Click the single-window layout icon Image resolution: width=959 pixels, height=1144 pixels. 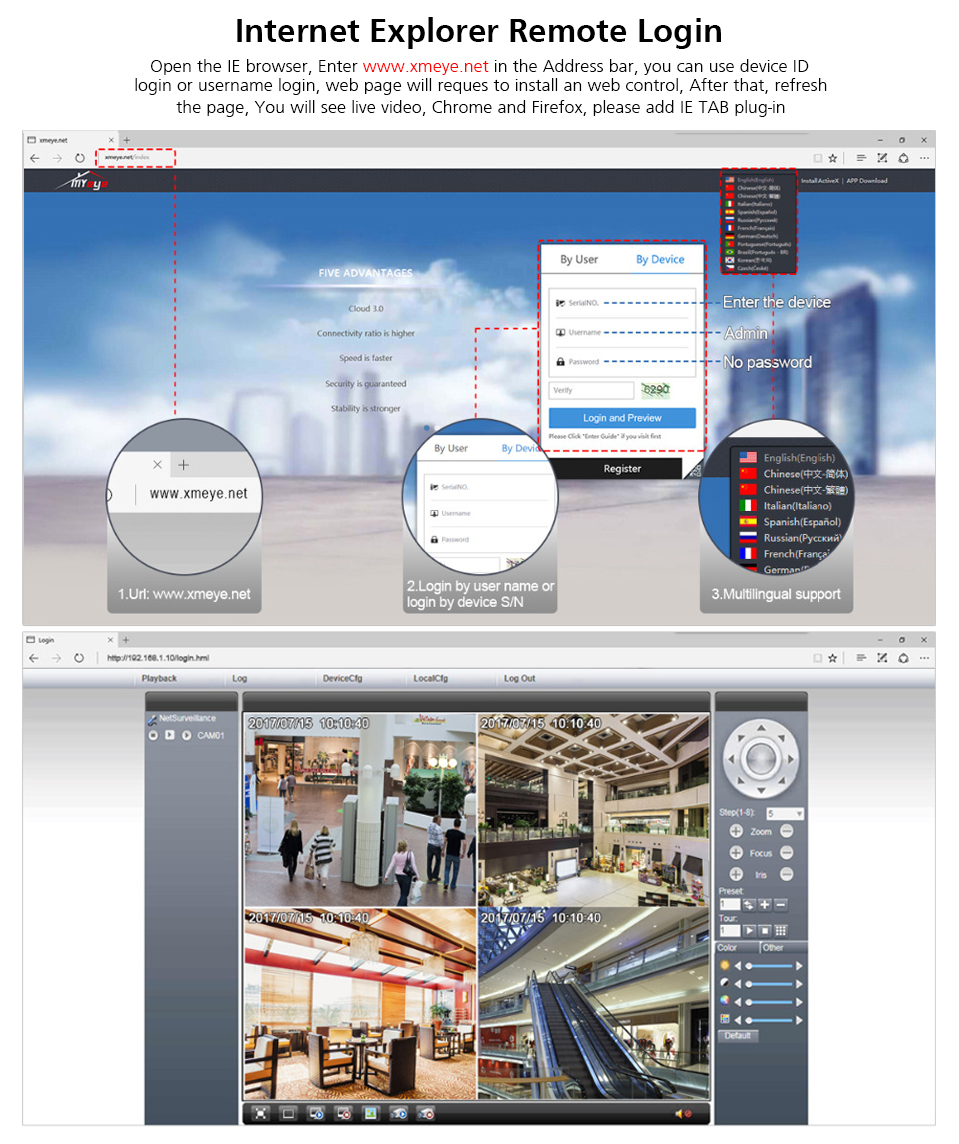(x=288, y=1113)
